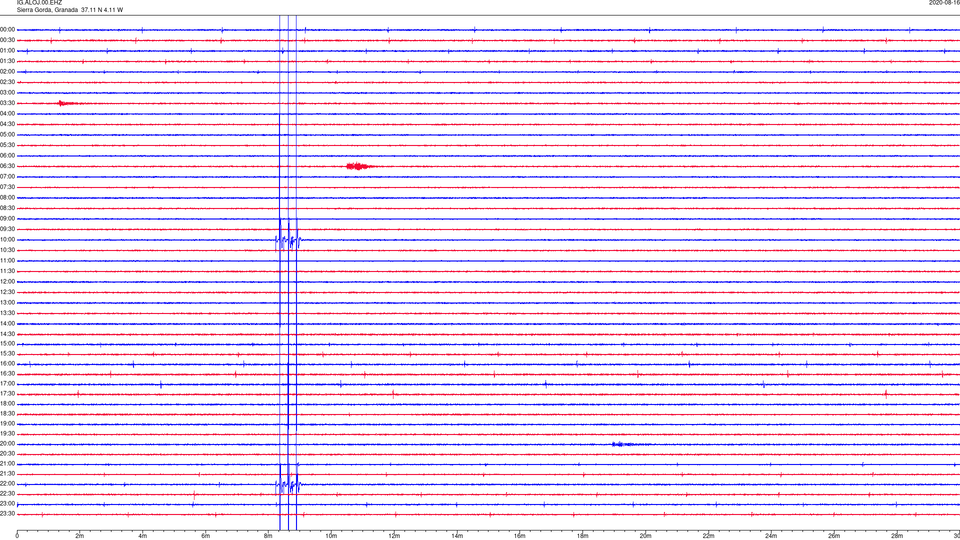Viewport: 960px width, 540px height.
Task: Select the 01:30 time label
Action: 7,61
